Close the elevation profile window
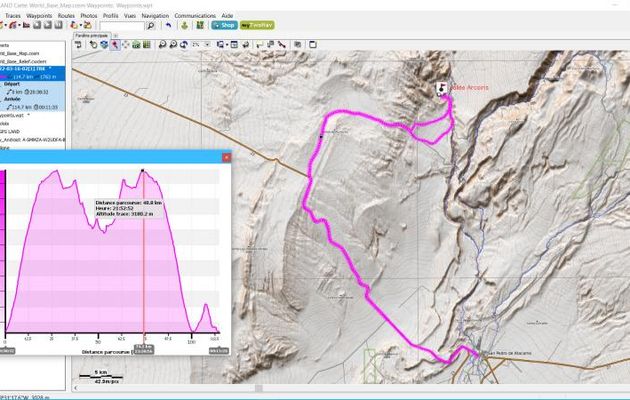The width and height of the screenshot is (630, 400). [226, 157]
